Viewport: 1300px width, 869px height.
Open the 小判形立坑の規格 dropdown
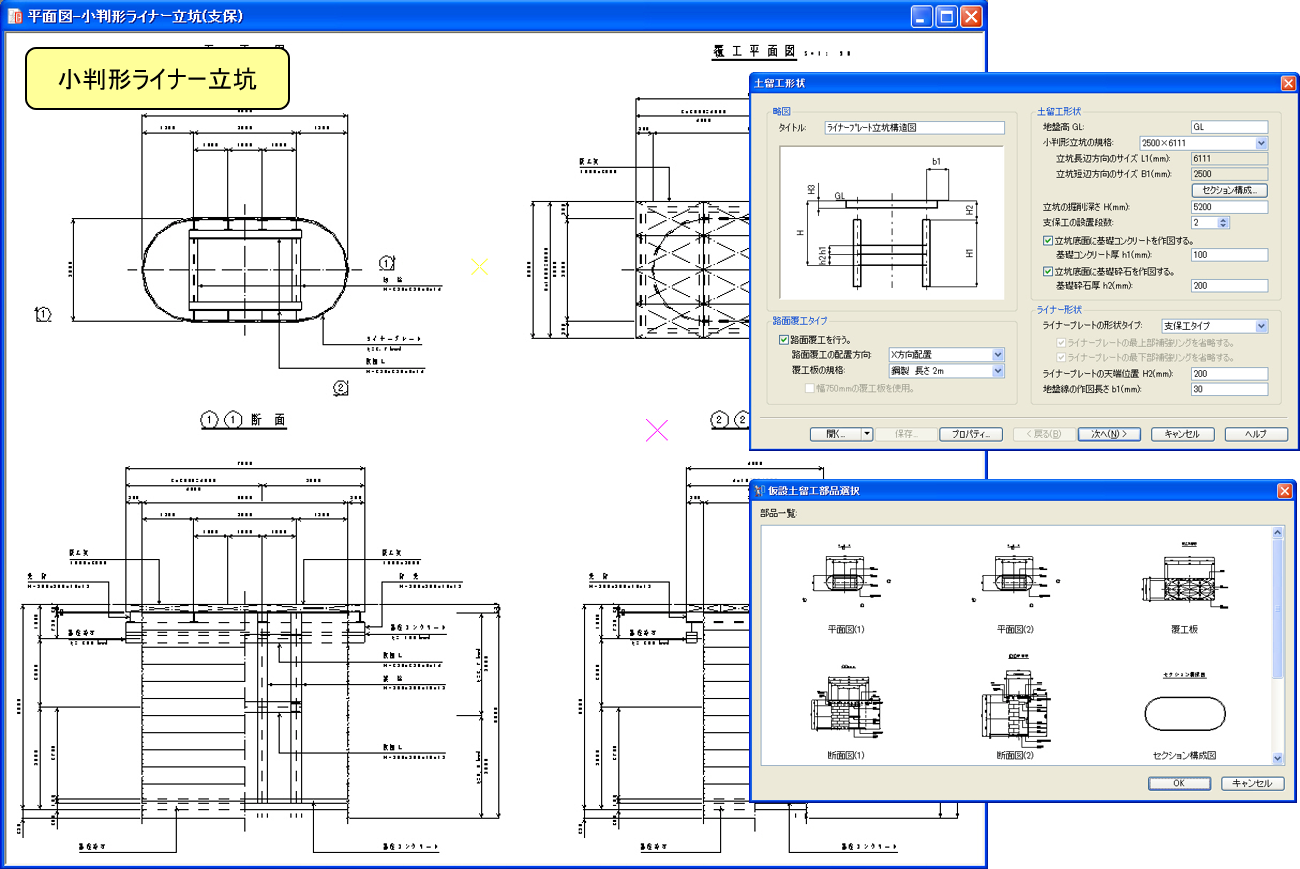(1261, 143)
